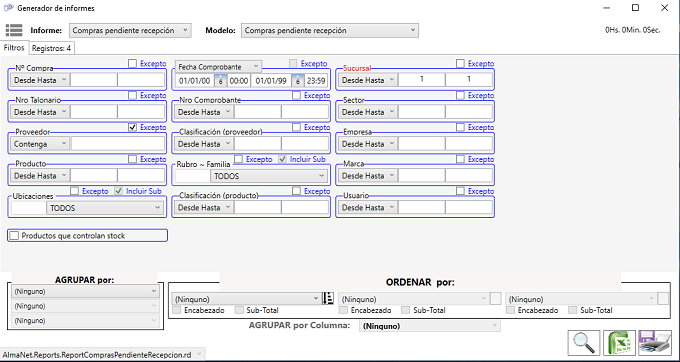Open the hamburger list menu icon
Screen dimensions: 680x362
(14, 30)
